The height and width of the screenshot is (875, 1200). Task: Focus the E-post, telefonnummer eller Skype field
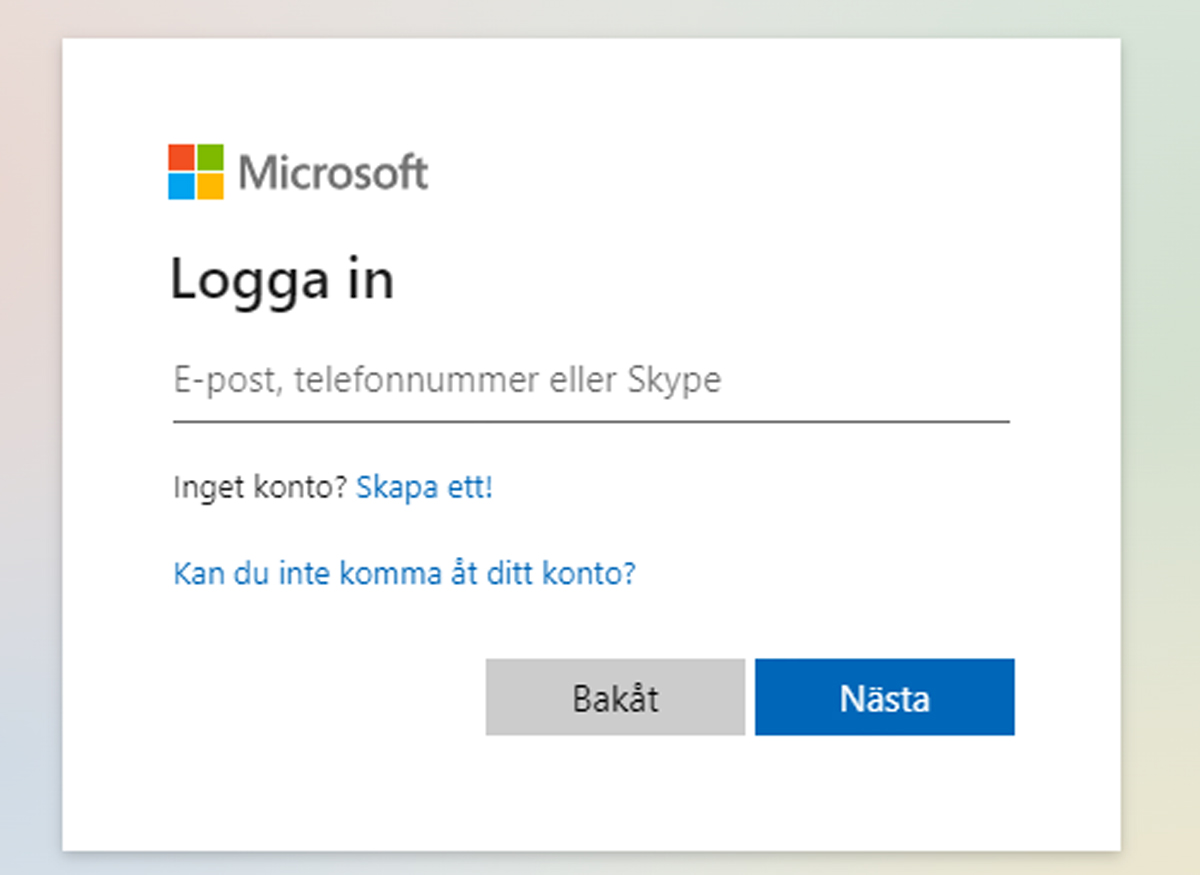tap(591, 383)
